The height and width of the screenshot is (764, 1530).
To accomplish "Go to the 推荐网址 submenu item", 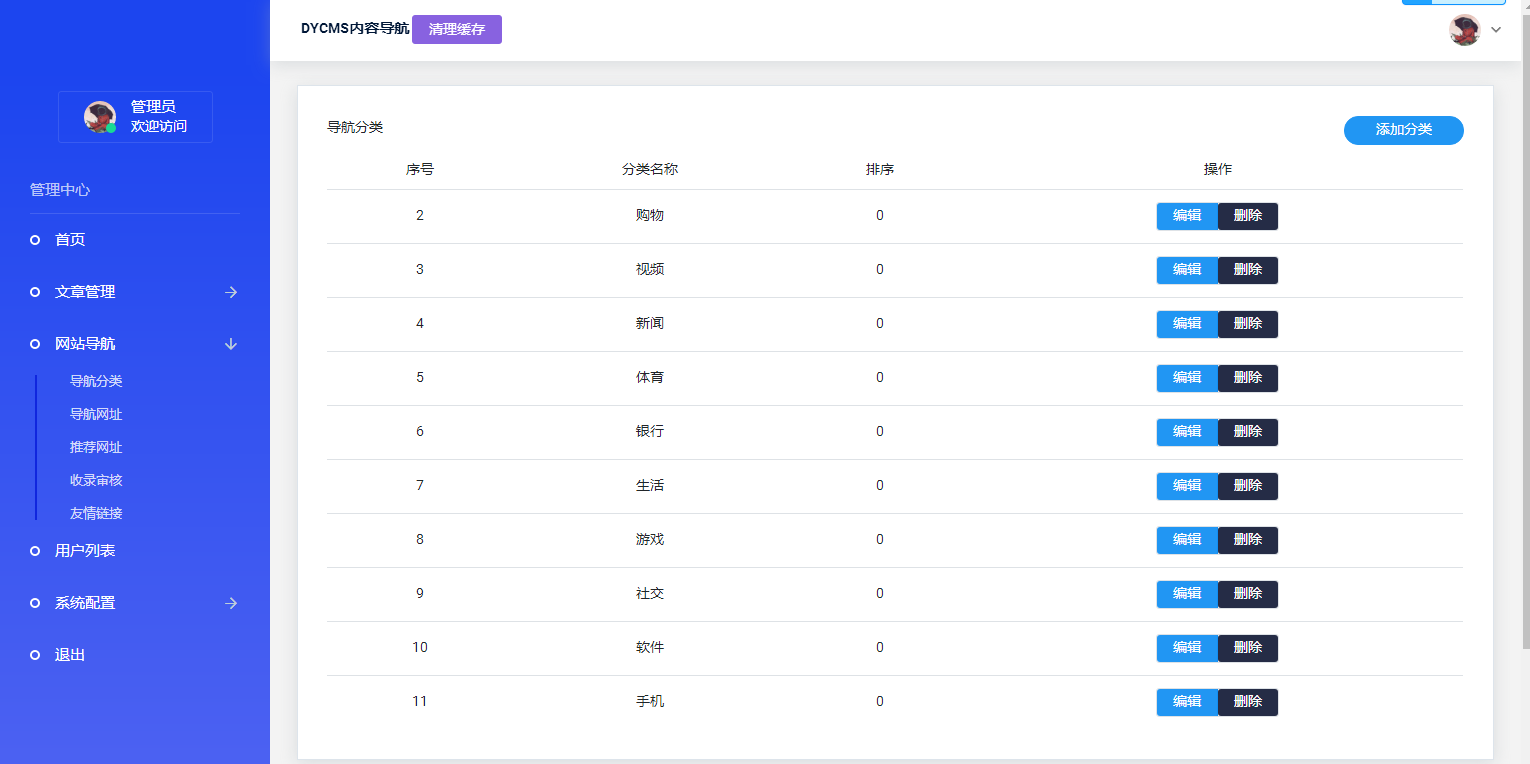I will pyautogui.click(x=96, y=447).
